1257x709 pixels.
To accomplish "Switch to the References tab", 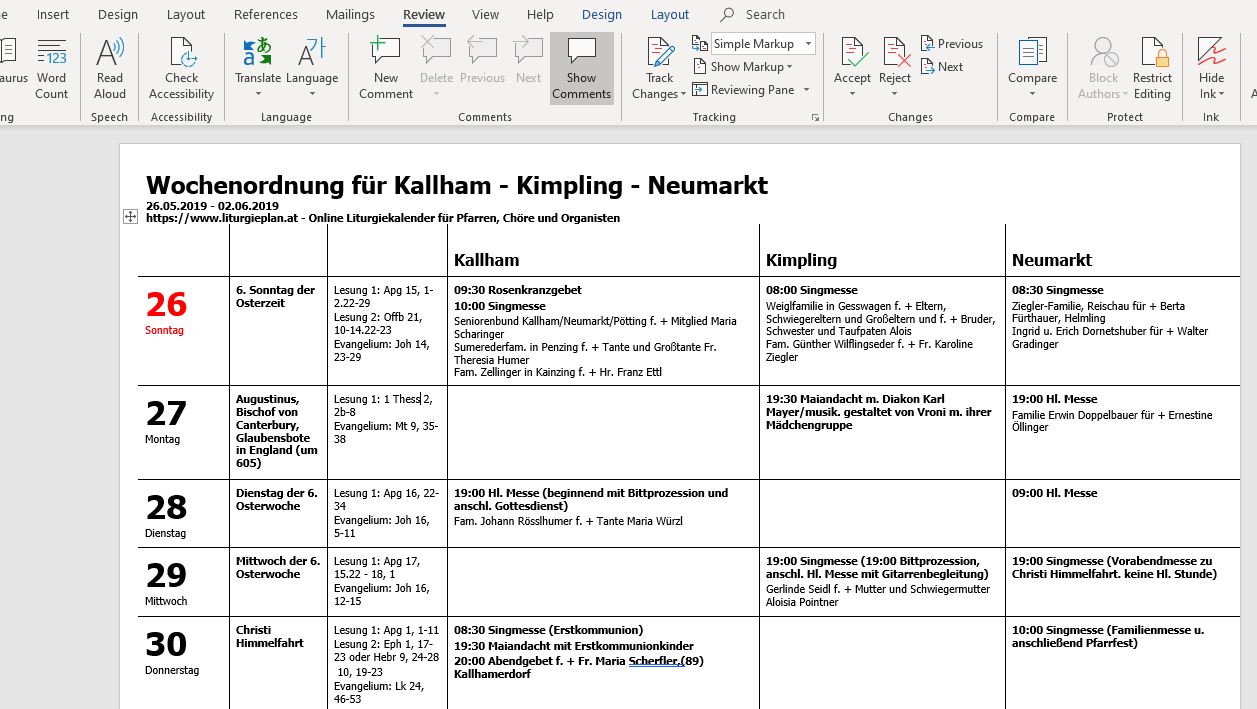I will pyautogui.click(x=266, y=14).
